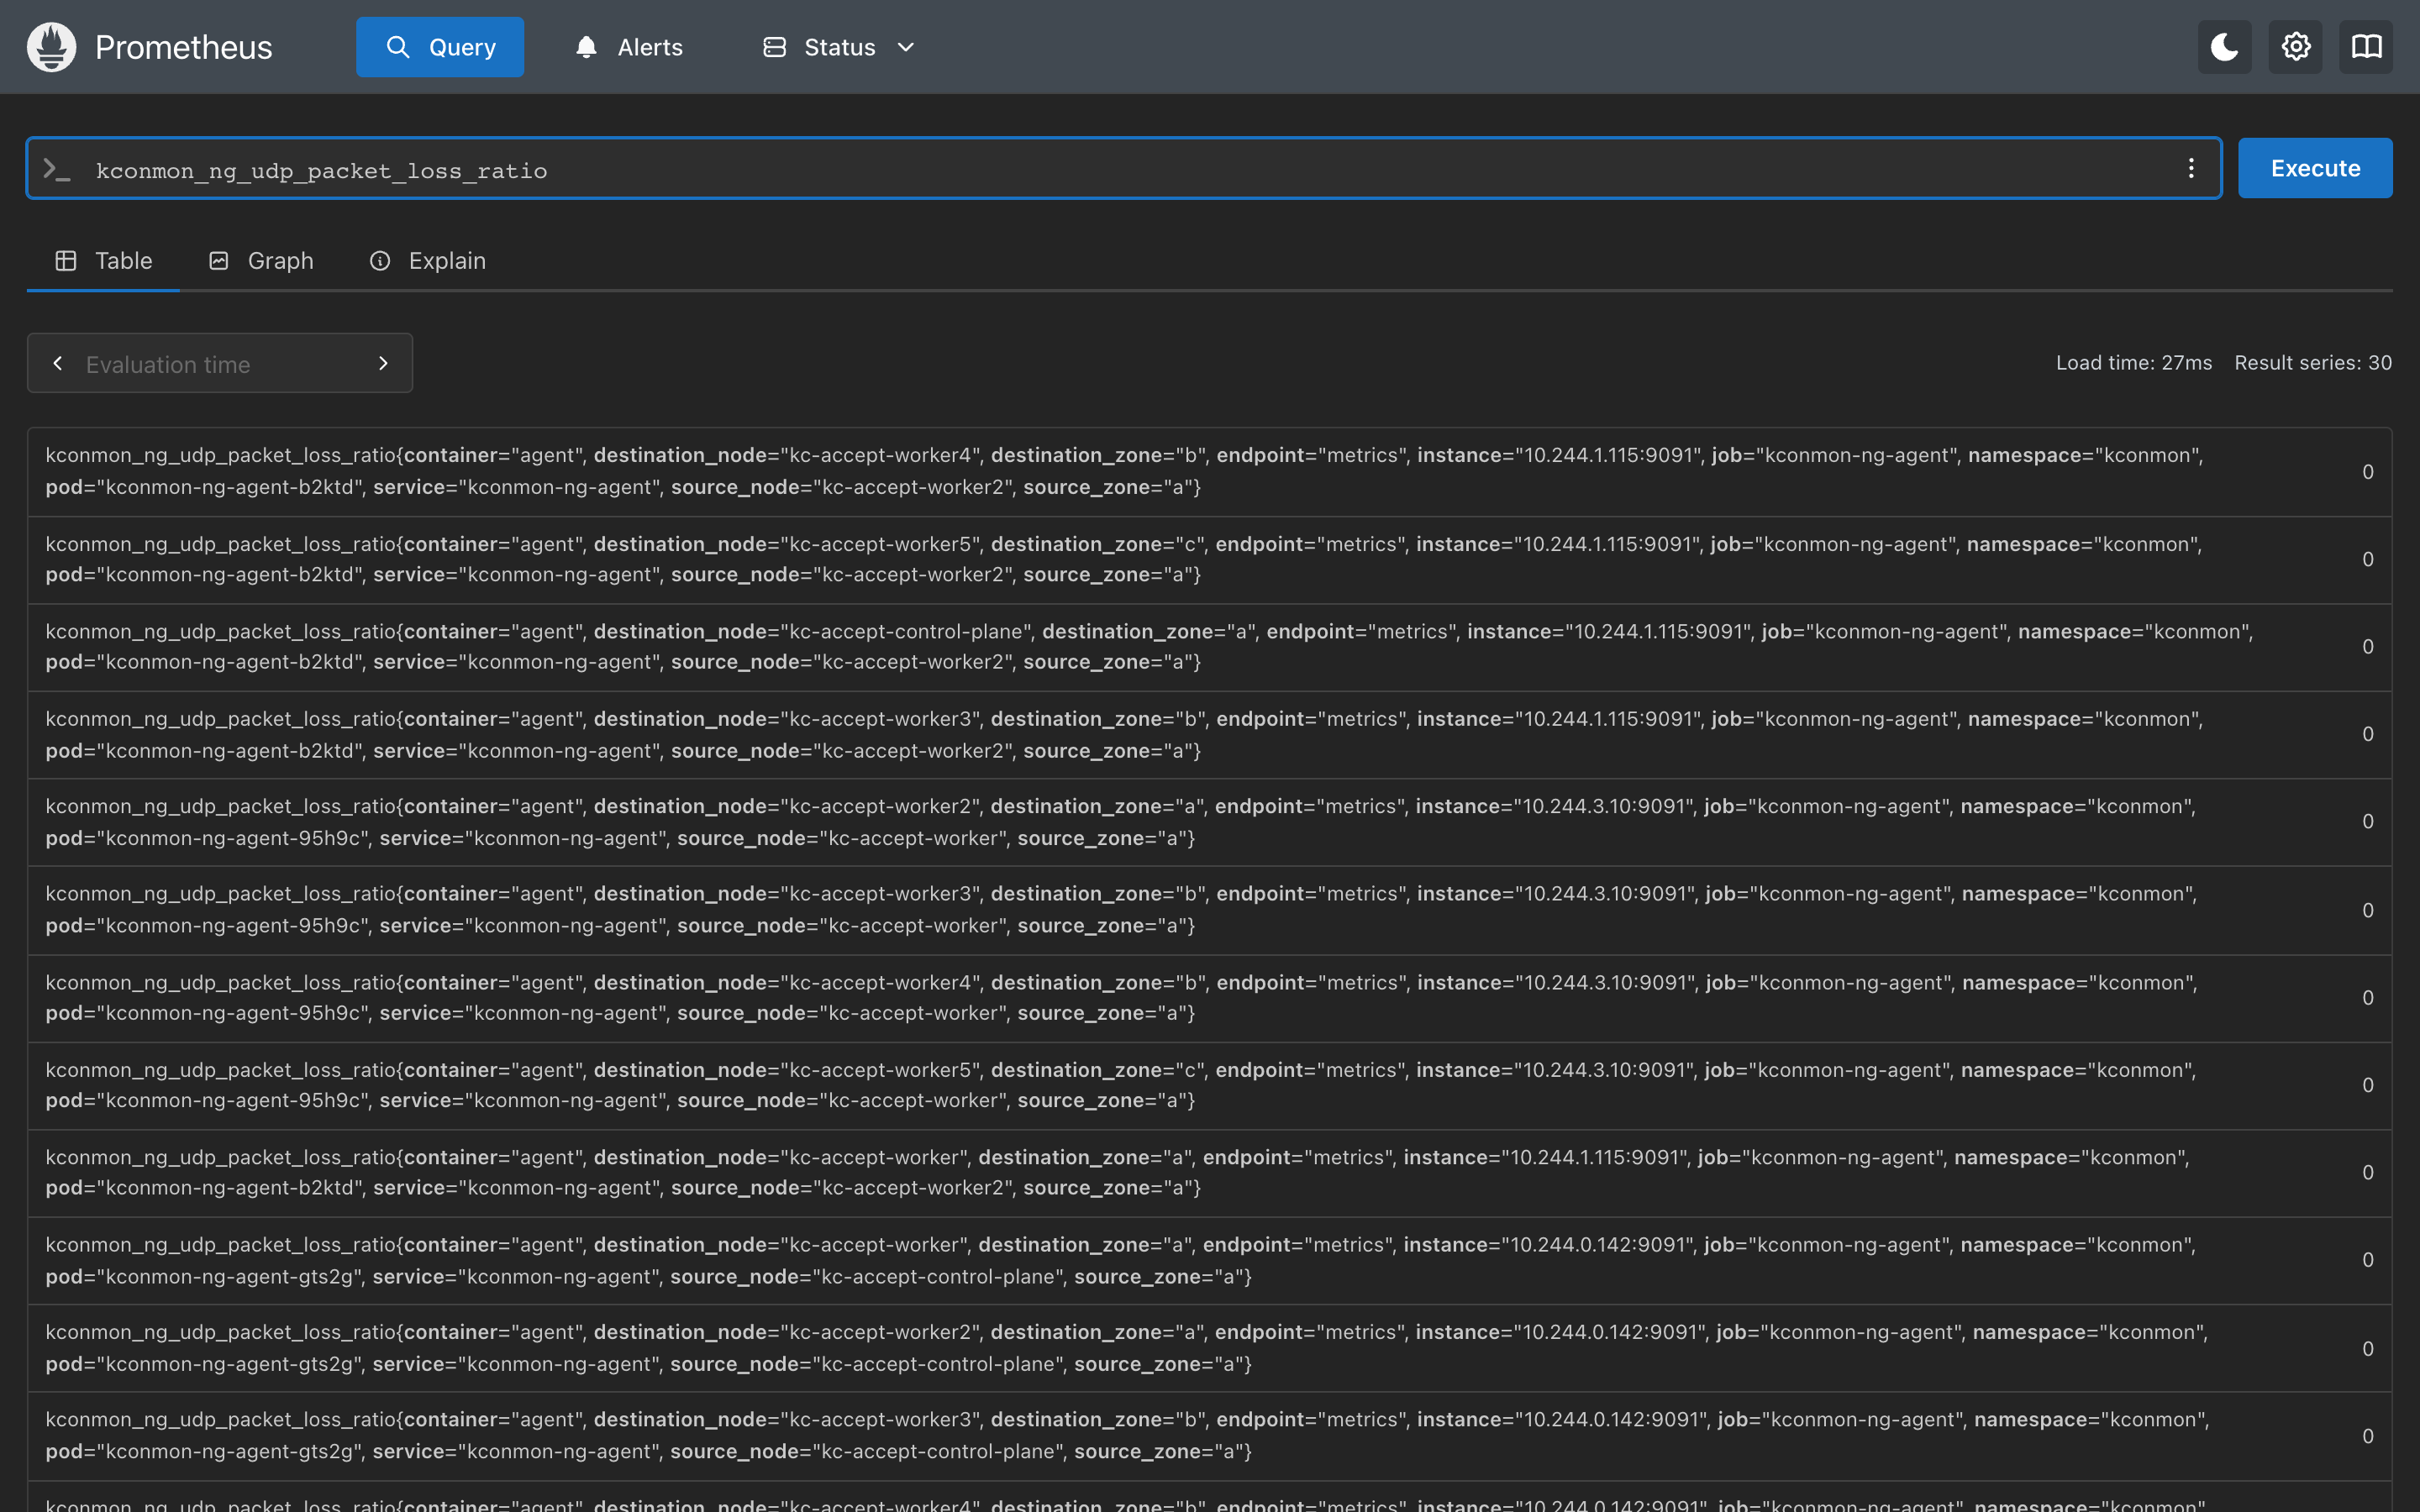Select pod gts2g row with destination kc-accept-worker3
Screen dimensions: 2420x1512
pos(1209,1436)
